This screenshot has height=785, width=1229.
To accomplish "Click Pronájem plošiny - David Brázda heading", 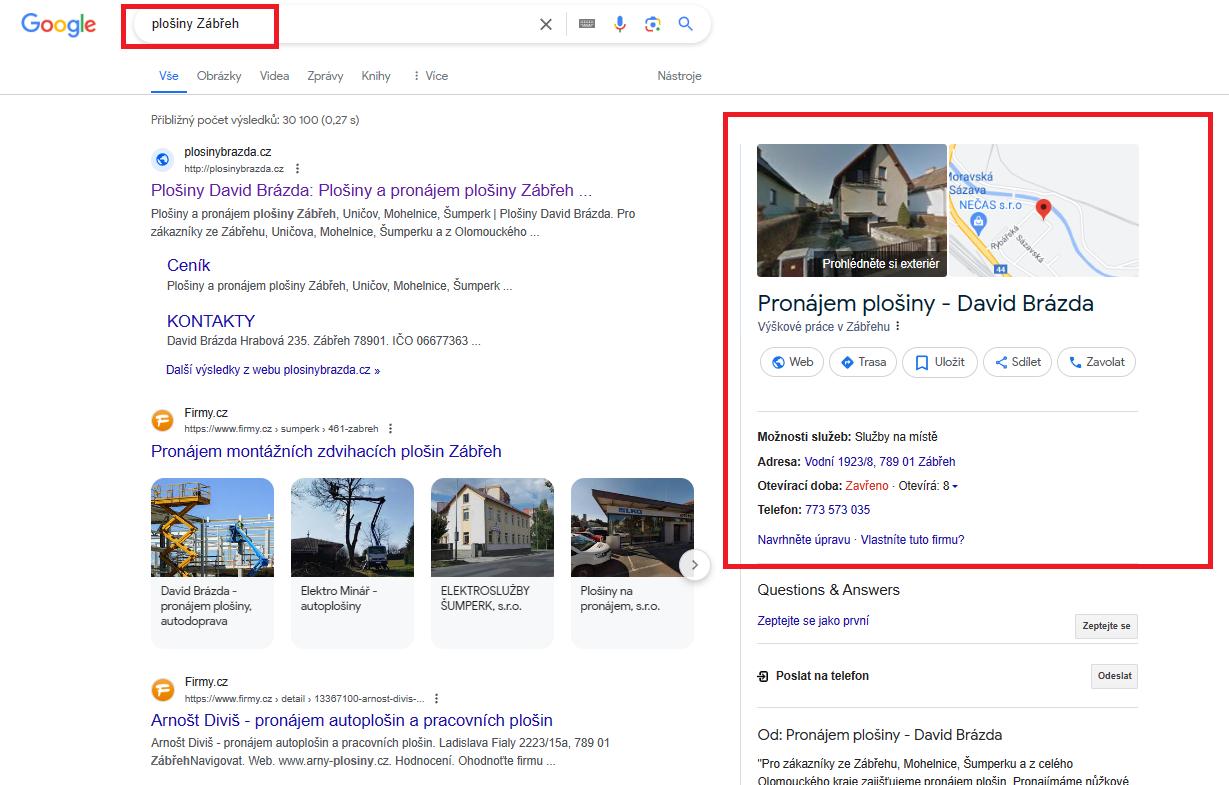I will [x=926, y=304].
